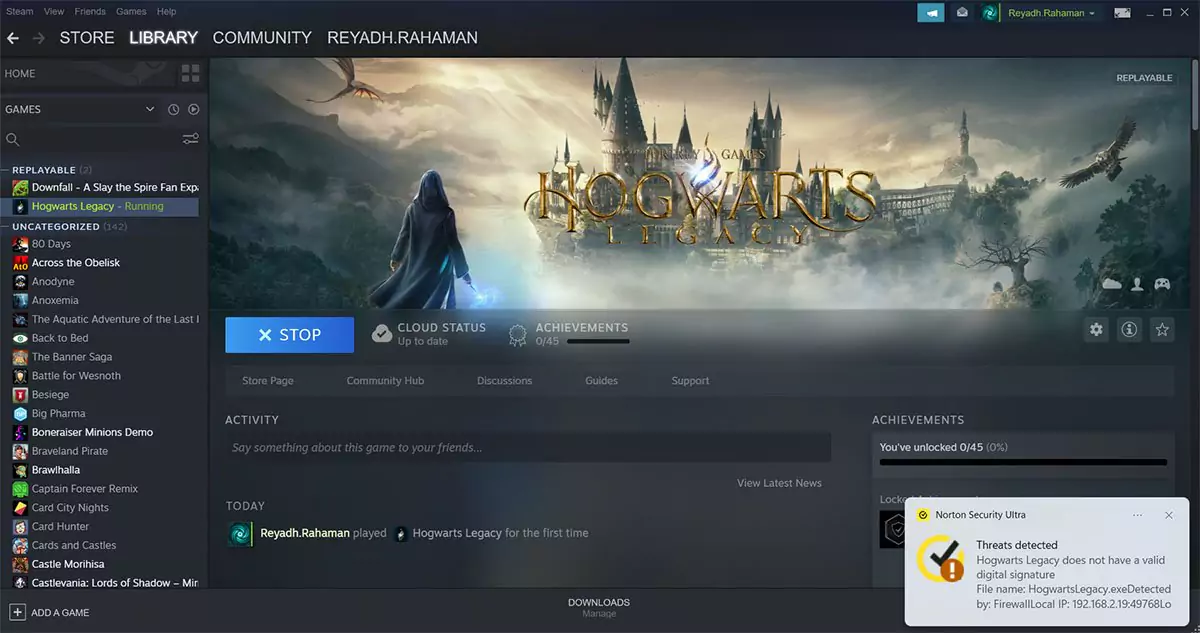Open game settings gear icon

coord(1097,330)
